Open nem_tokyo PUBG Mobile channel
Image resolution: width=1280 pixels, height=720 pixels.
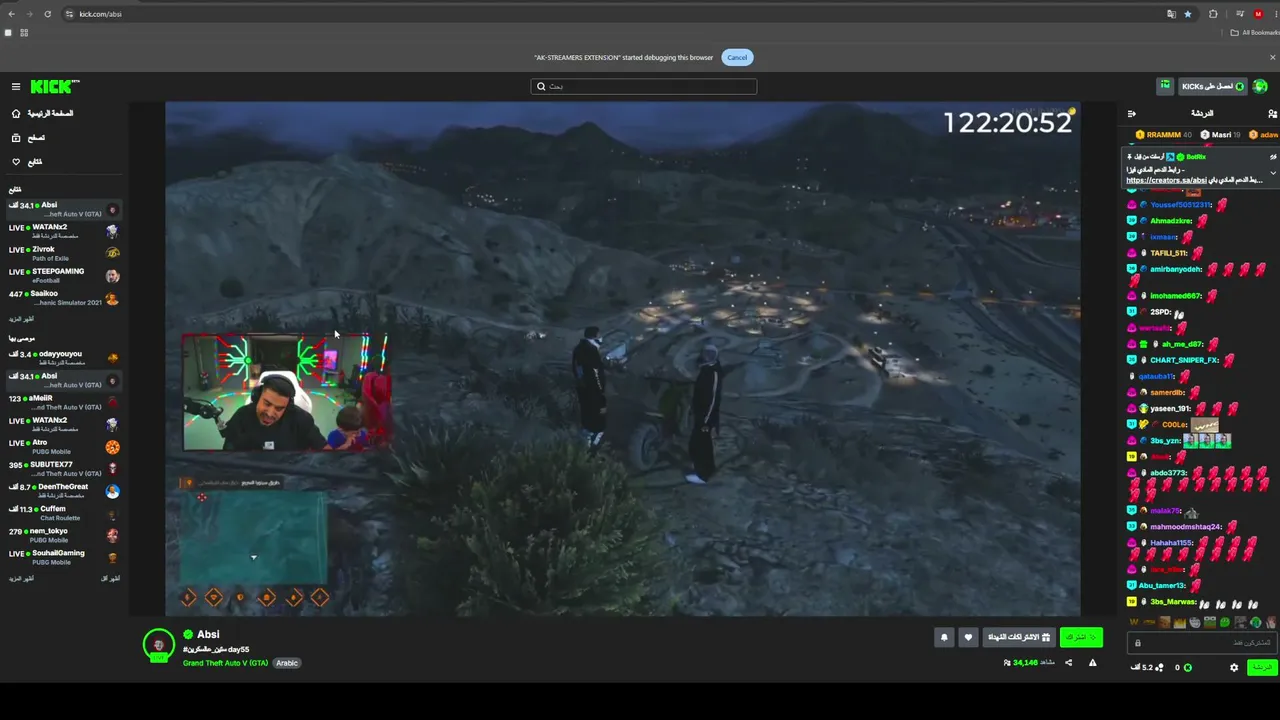click(64, 535)
